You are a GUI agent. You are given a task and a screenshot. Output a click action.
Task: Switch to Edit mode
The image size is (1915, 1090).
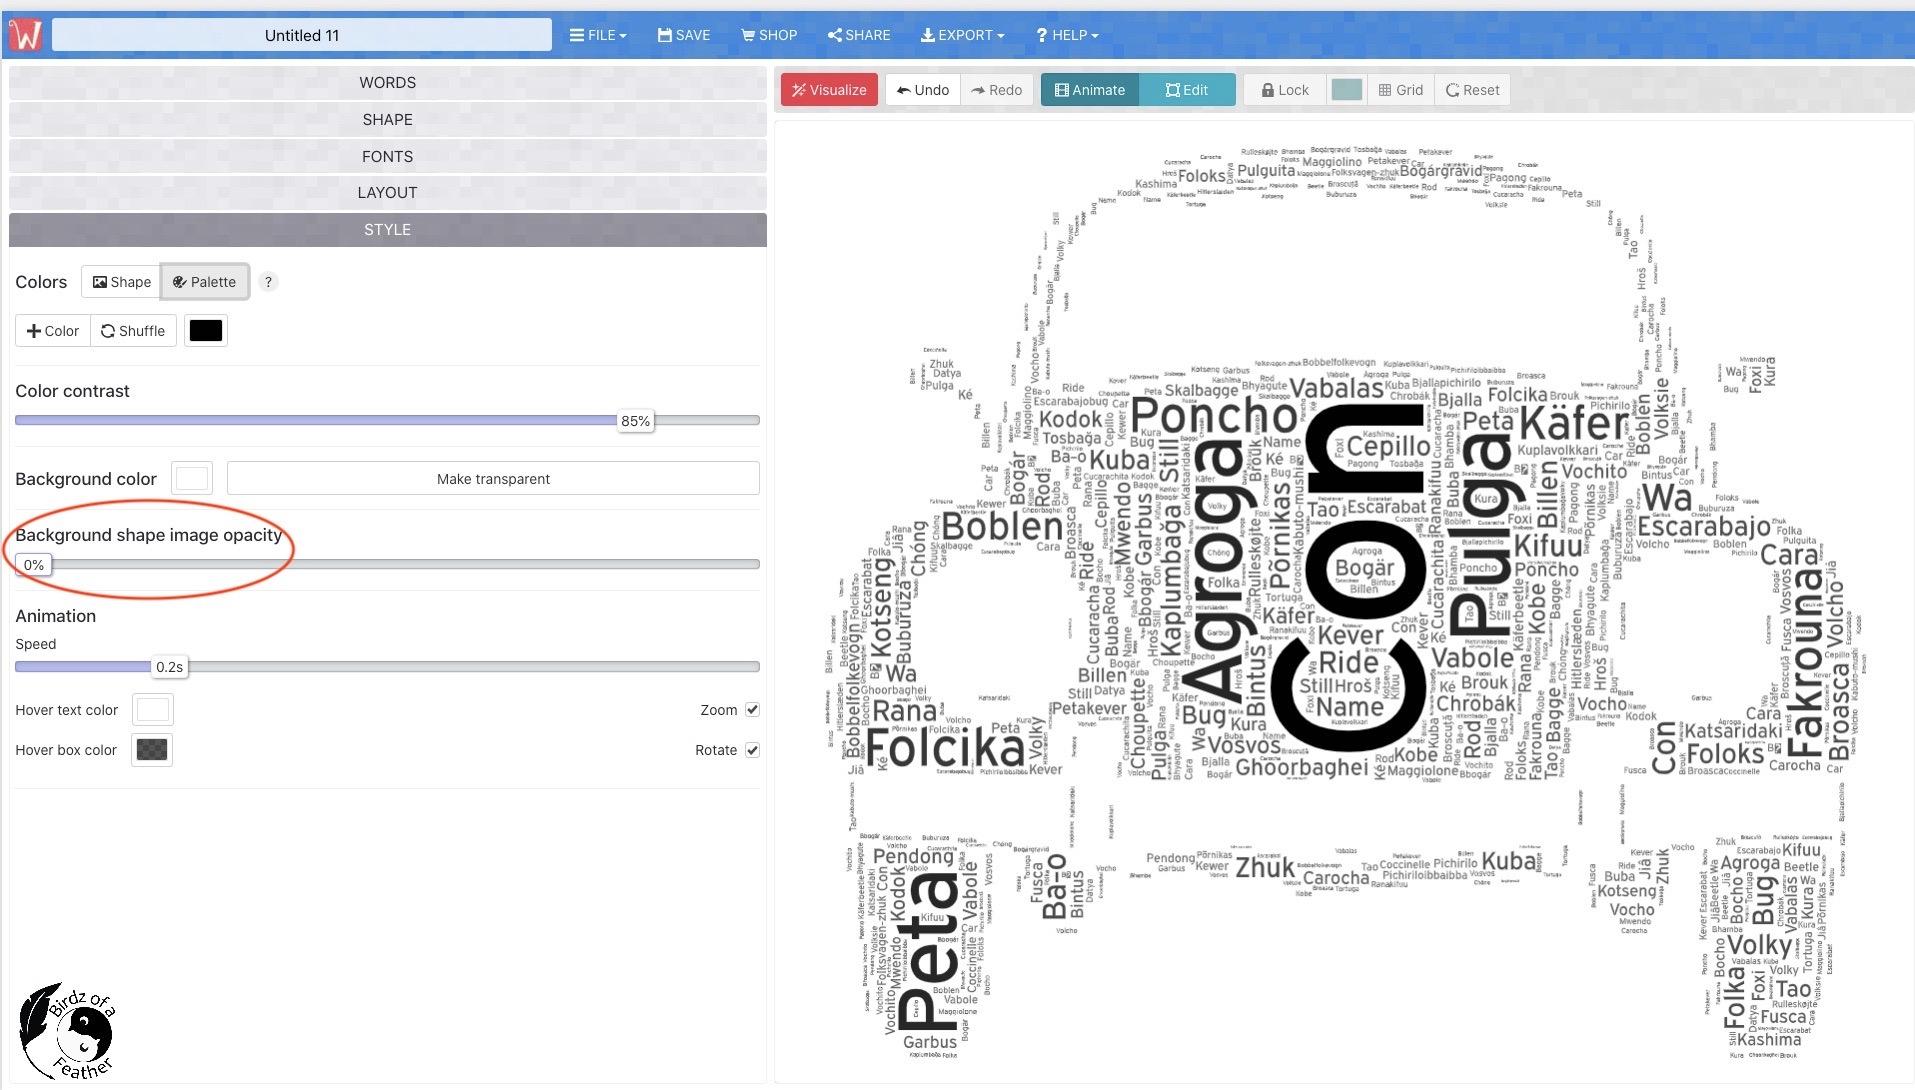click(1187, 90)
